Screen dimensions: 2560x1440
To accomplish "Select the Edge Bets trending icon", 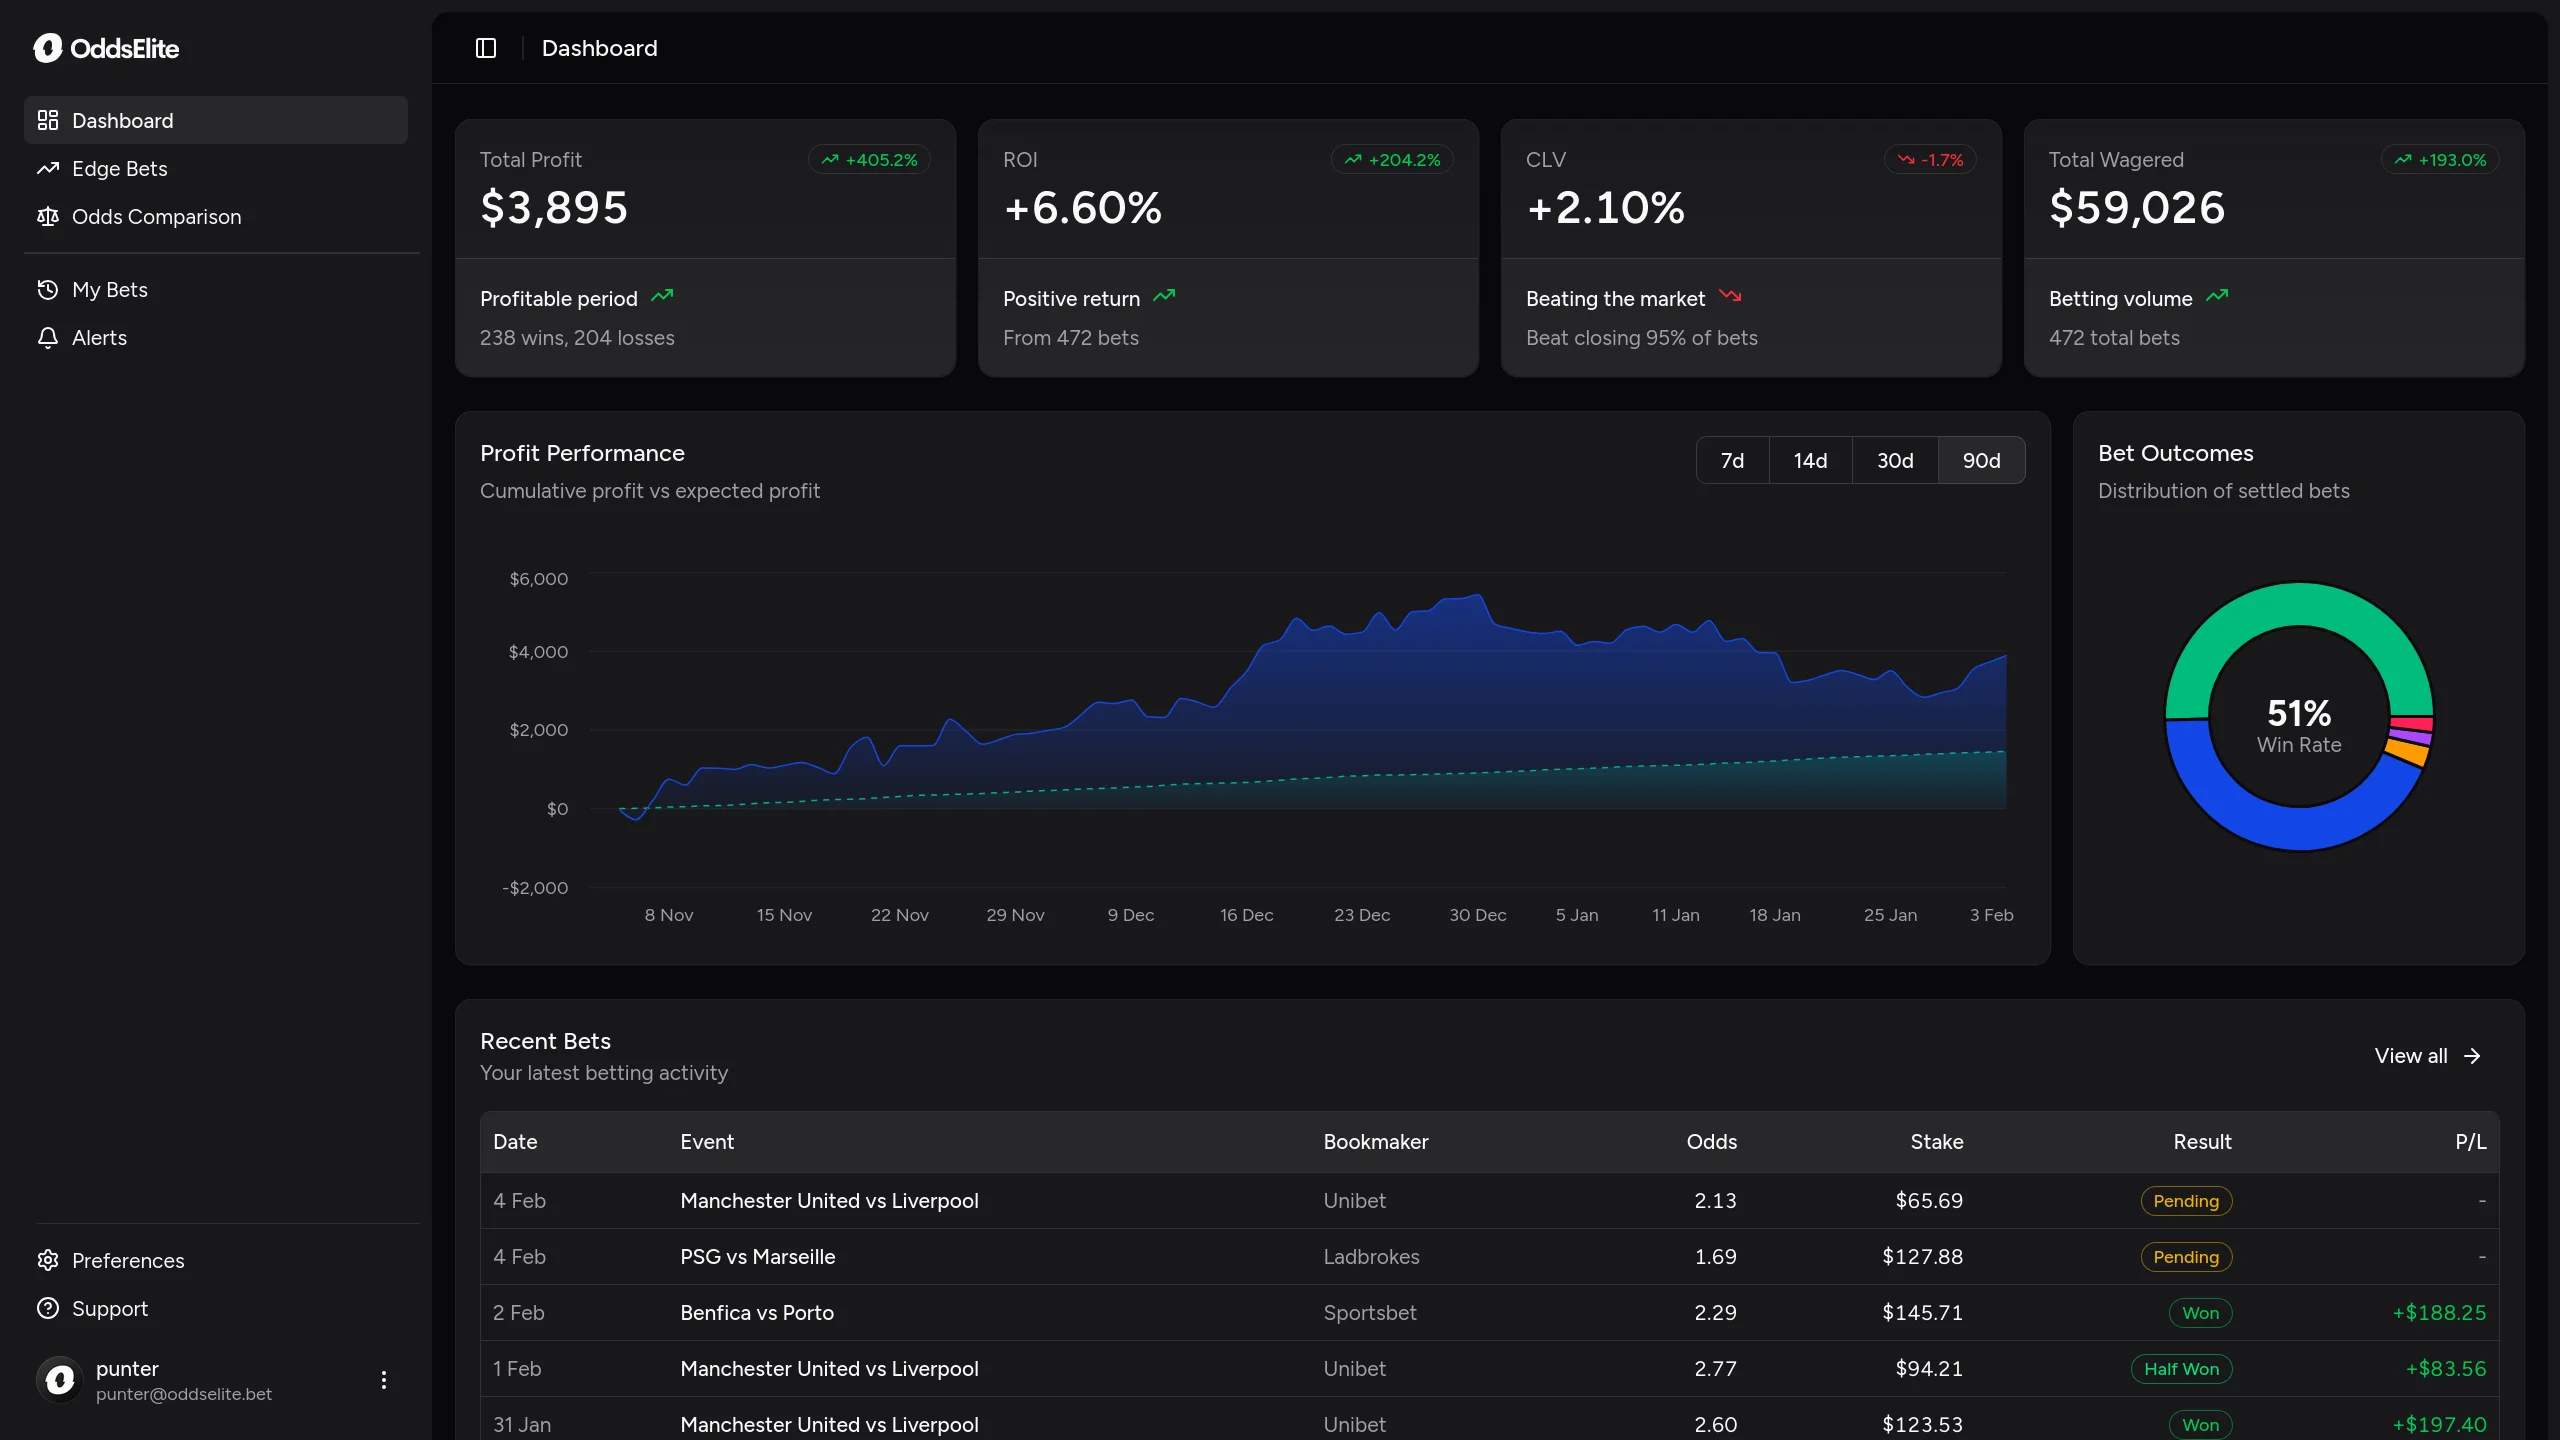I will coord(49,168).
